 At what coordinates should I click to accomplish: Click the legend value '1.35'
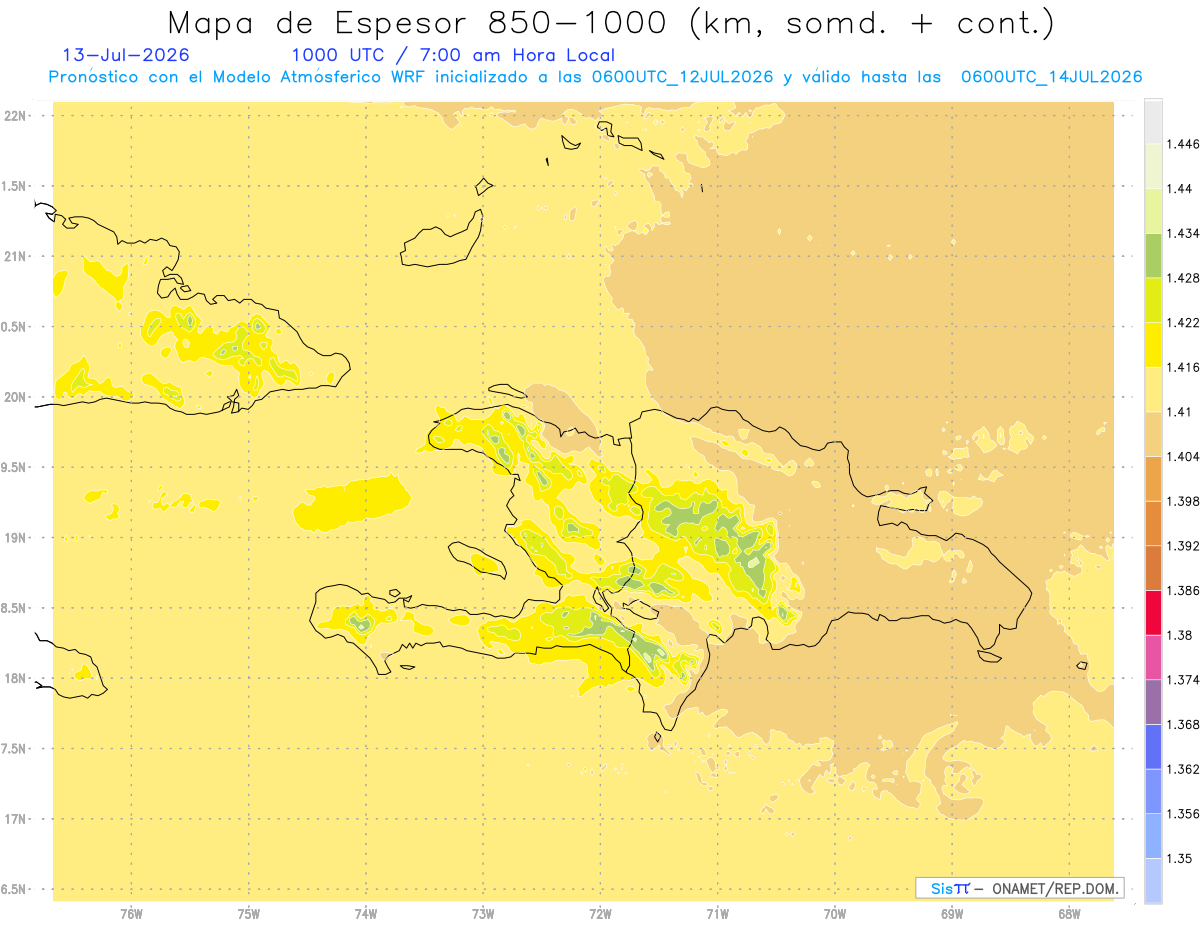point(1180,858)
